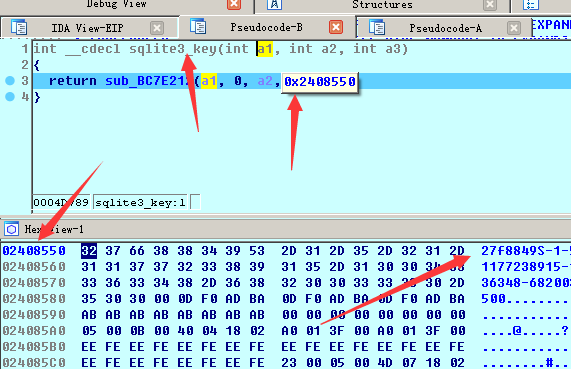Viewport: 571px width, 369px height.
Task: Close the Pseudocode-A tab
Action: coord(513,28)
